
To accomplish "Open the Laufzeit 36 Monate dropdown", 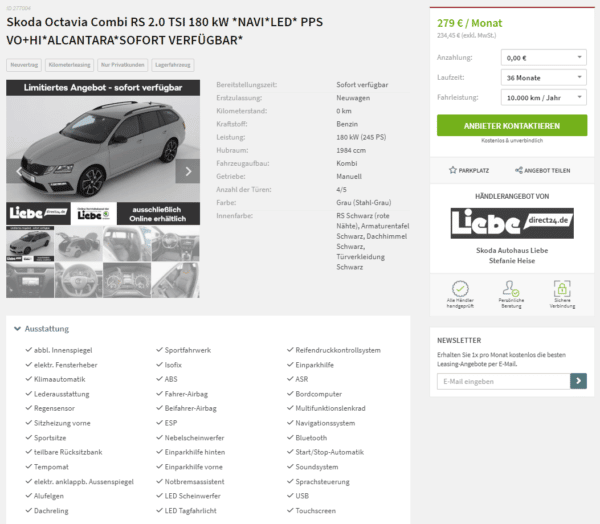I will pos(543,78).
